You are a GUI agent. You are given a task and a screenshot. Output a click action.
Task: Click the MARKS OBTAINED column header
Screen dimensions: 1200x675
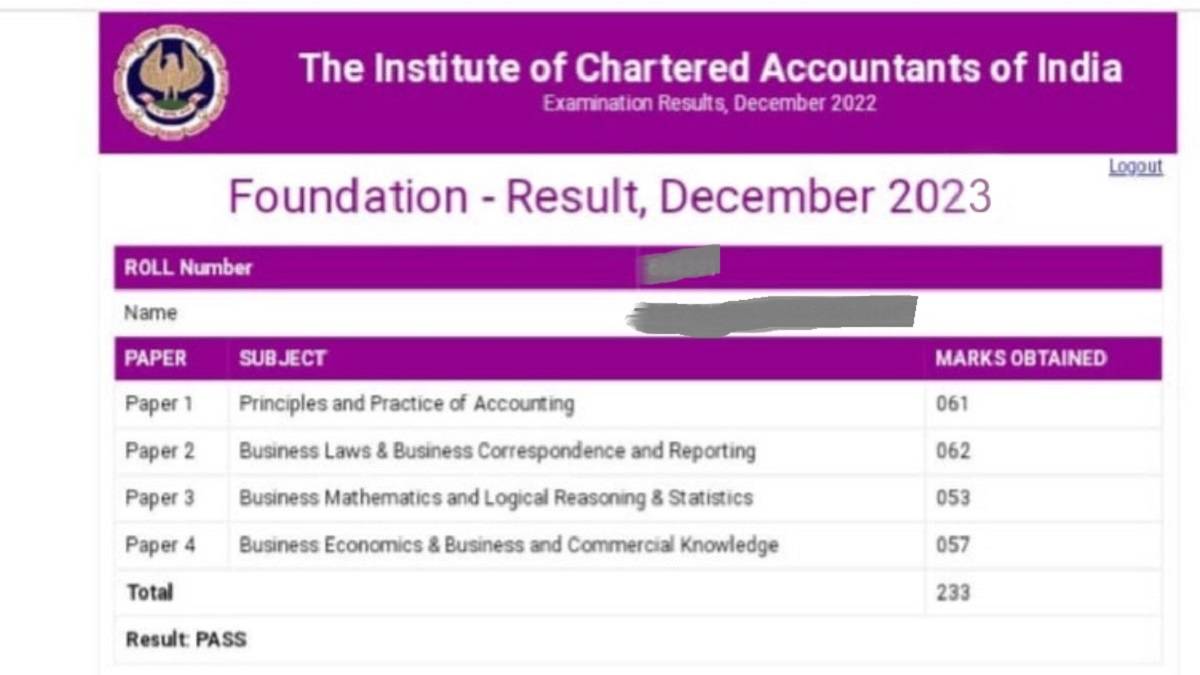coord(1020,358)
